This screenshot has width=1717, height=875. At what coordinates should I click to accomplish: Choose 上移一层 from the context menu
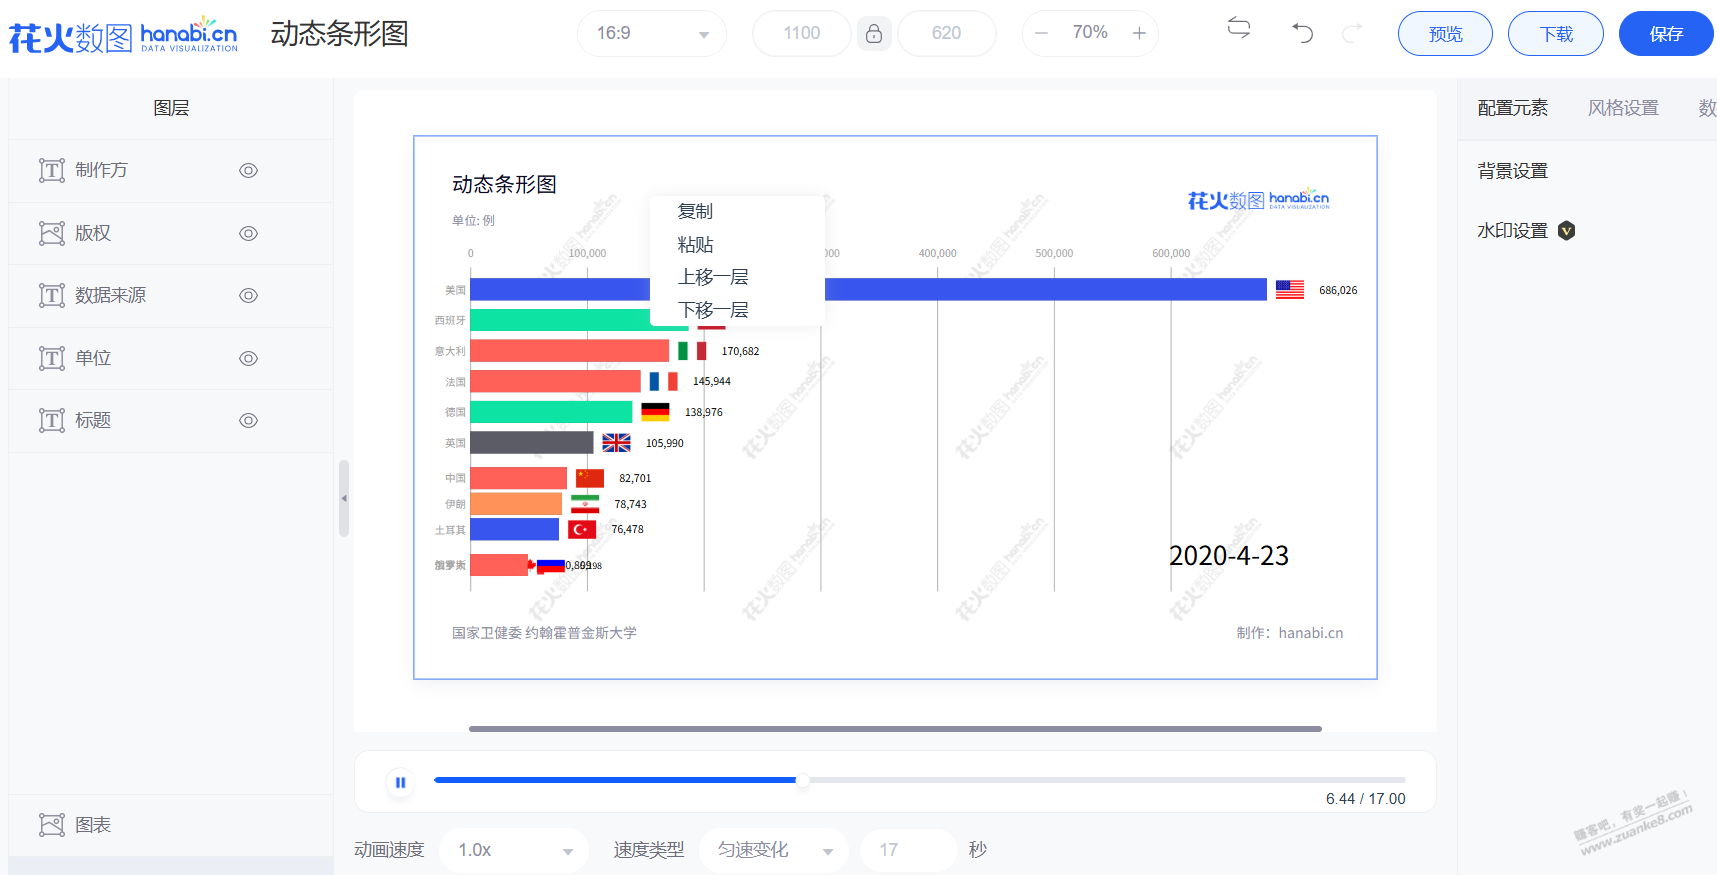click(x=713, y=277)
